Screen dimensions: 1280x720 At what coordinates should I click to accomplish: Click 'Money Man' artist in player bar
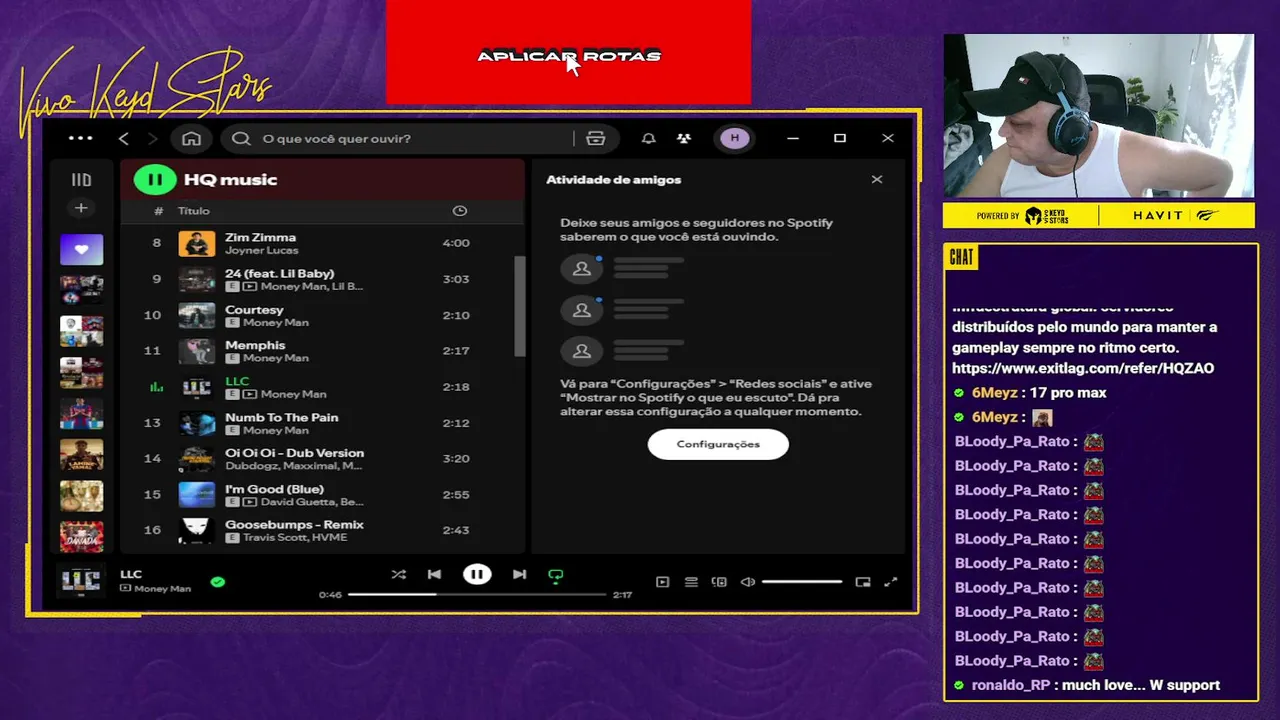(x=162, y=589)
